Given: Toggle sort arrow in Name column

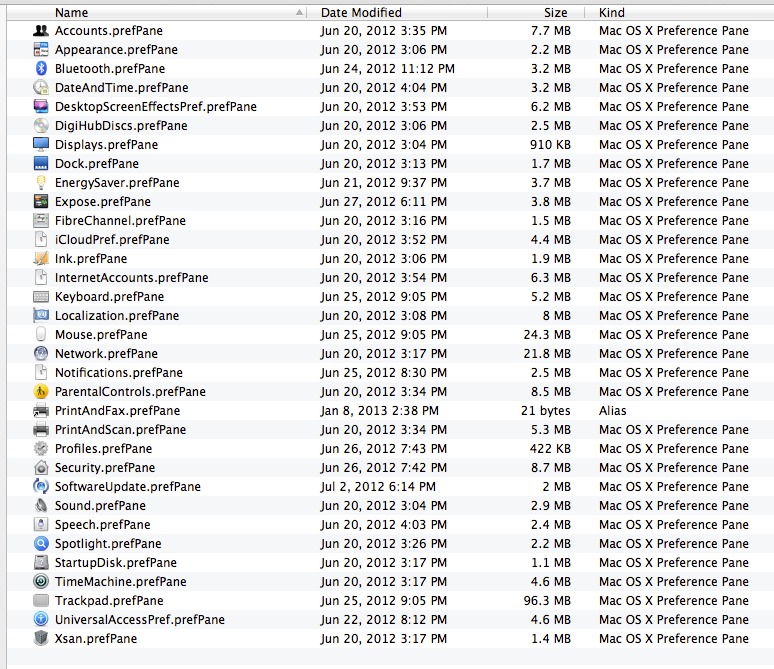Looking at the screenshot, I should (x=299, y=12).
